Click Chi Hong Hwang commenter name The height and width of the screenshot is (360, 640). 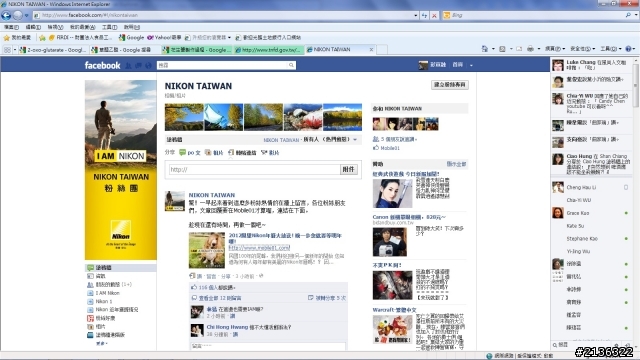click(x=227, y=327)
